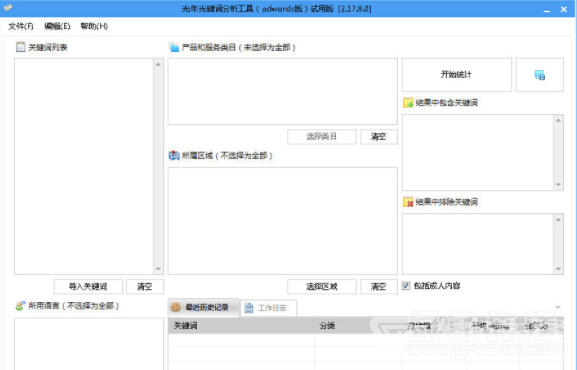Click the up arrow in 结果中包含关键词 scrollbar
Viewport: 577px width, 370px height.
(x=558, y=120)
